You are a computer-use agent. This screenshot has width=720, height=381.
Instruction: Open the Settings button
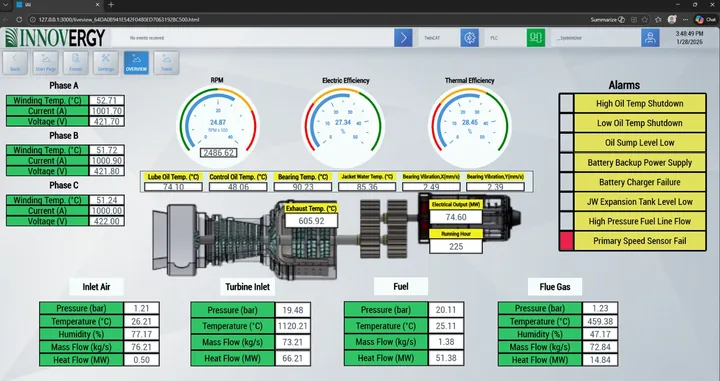point(106,62)
